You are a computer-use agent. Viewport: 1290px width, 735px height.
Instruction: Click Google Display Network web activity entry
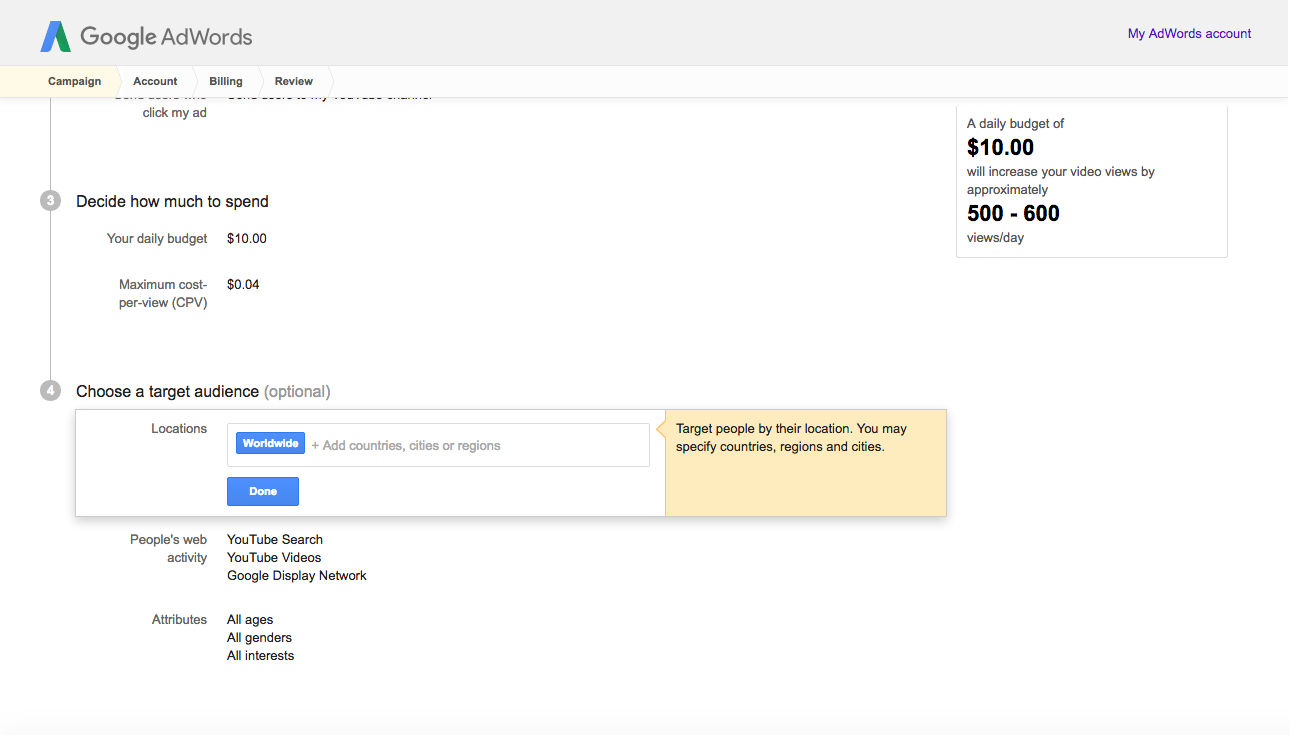tap(297, 576)
